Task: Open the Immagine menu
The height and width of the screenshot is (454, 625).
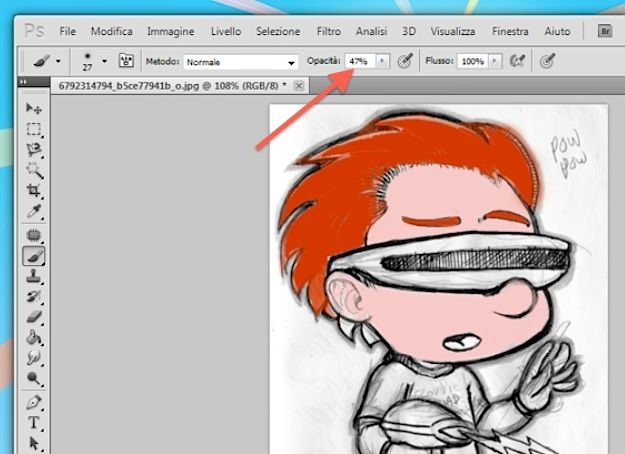Action: (x=171, y=31)
